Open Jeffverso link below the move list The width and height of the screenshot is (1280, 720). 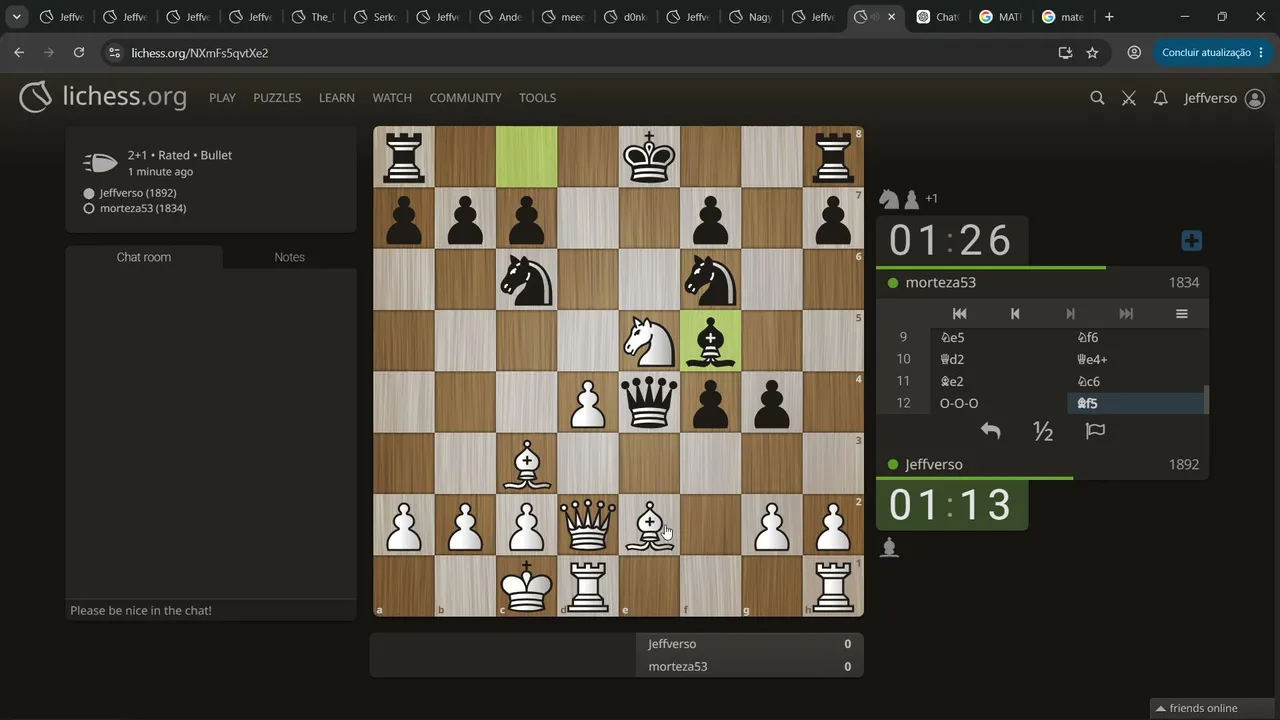coord(934,465)
